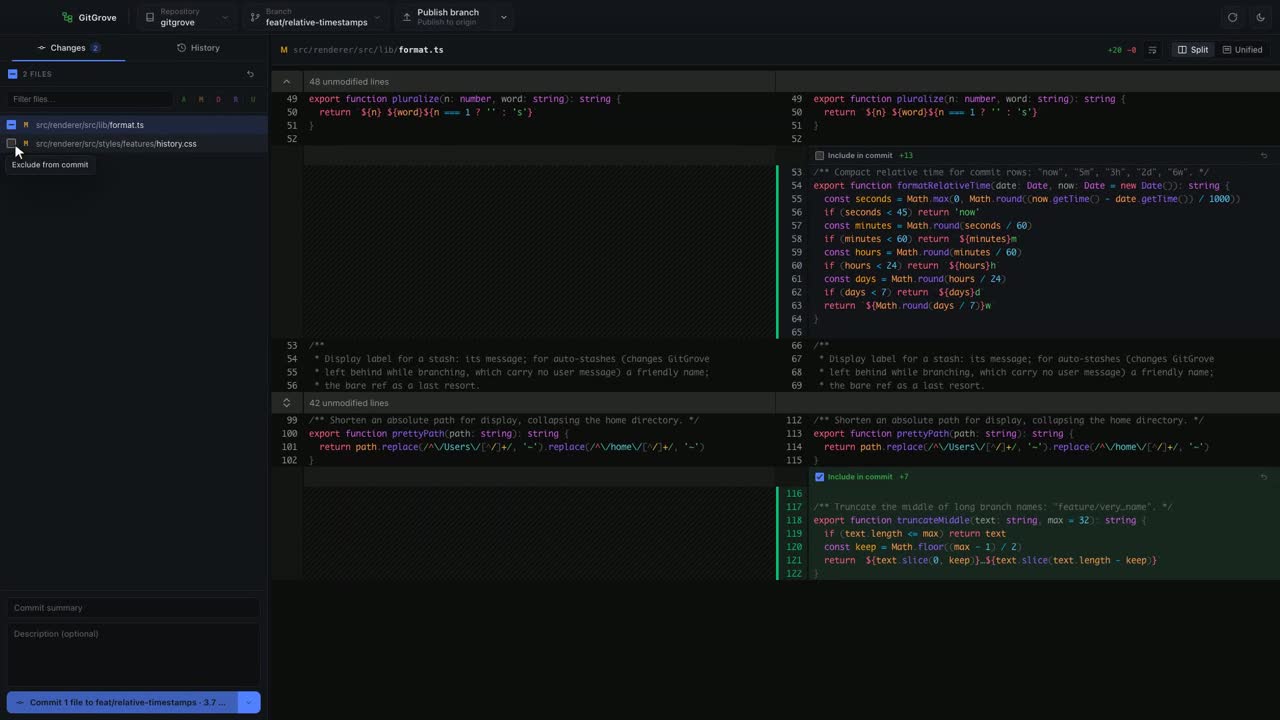Click the Filter files input

pyautogui.click(x=90, y=99)
